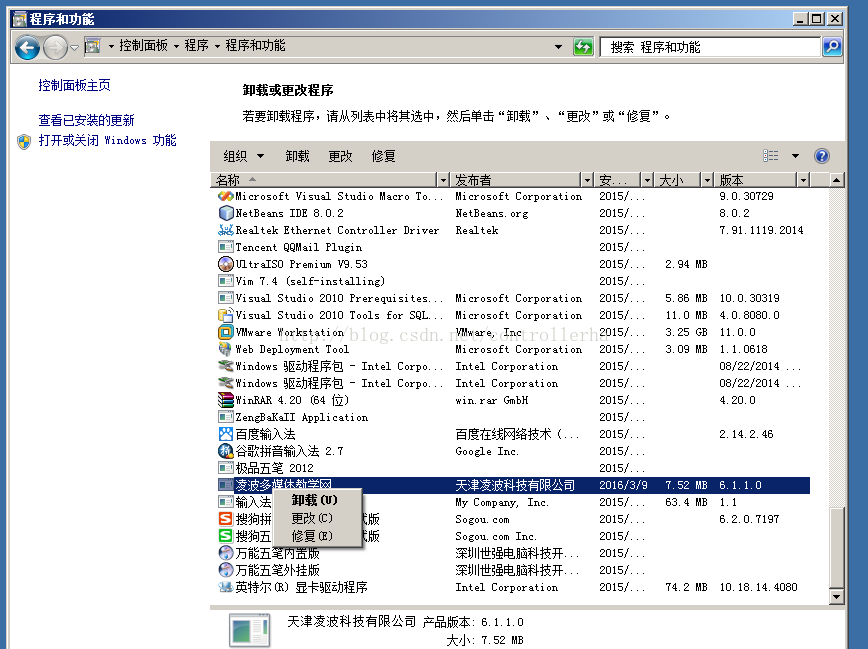The image size is (868, 649).
Task: Click the Back navigation arrow
Action: (27, 47)
